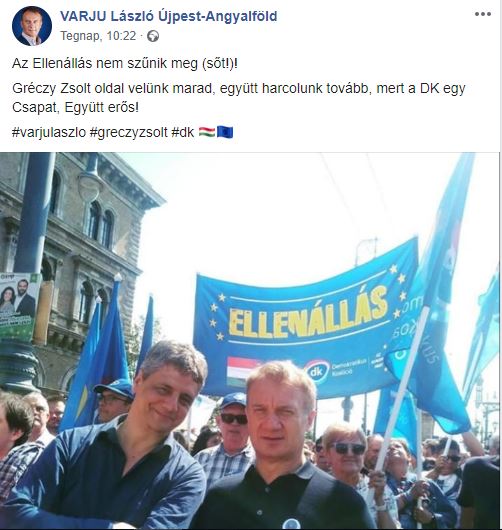Click the street lamp head in the photo
Viewport: 502px width, 530px height.
pos(91,182)
